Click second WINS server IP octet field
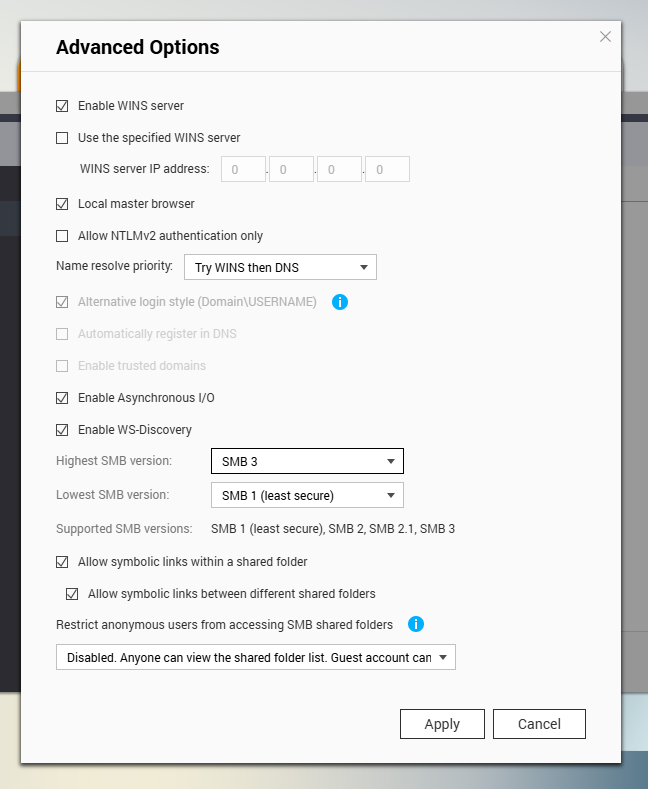Viewport: 648px width, 789px height. point(291,170)
